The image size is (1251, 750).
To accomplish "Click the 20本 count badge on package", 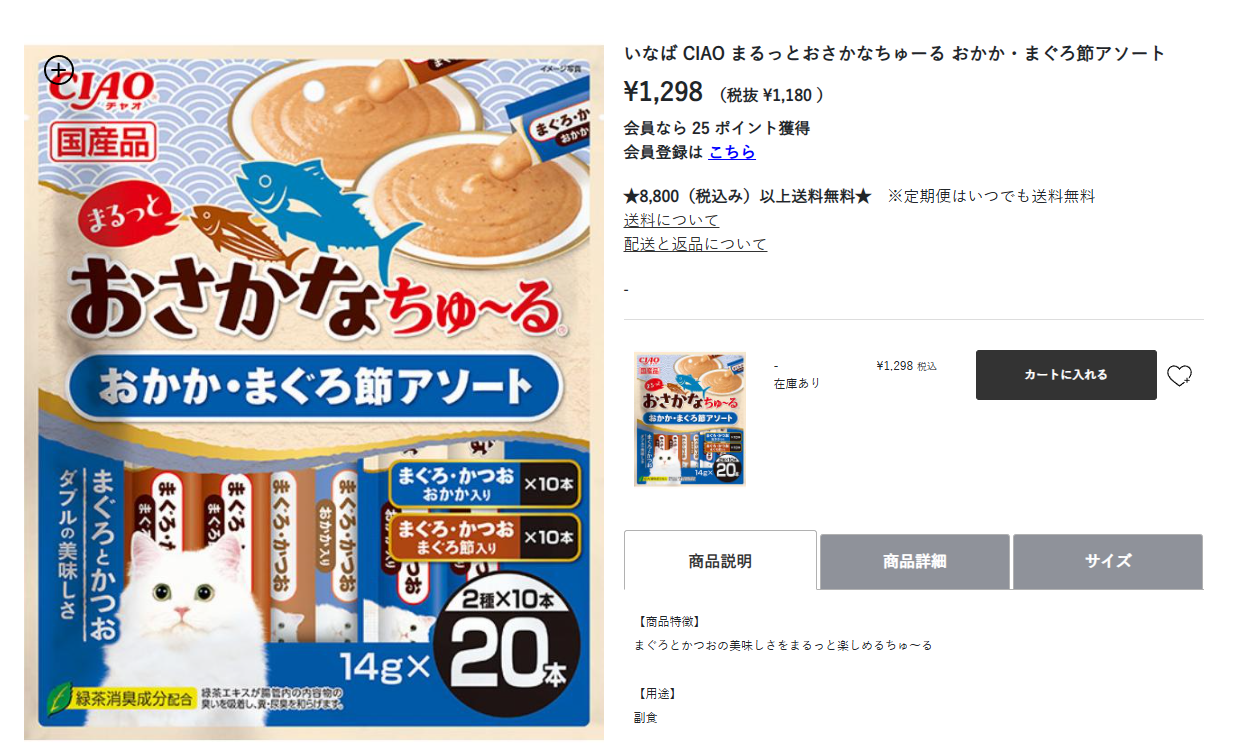I will click(515, 655).
